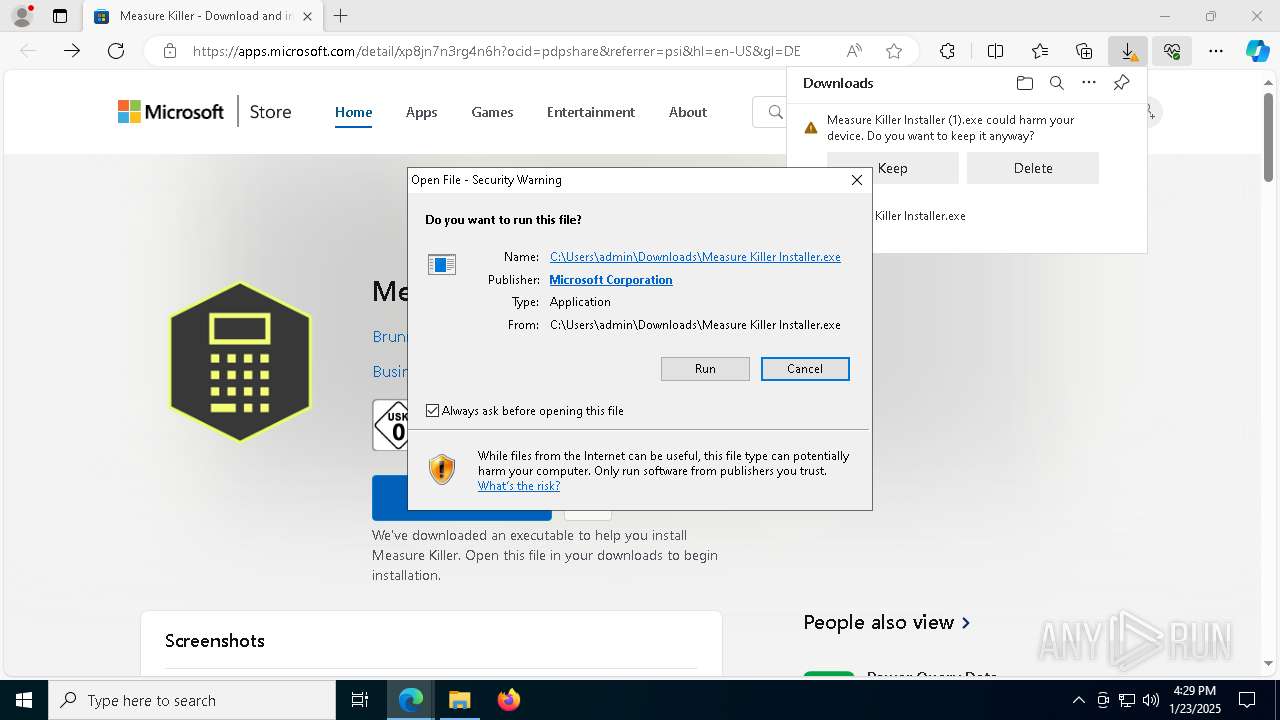
Task: Close the Measure Killer tab
Action: (308, 16)
